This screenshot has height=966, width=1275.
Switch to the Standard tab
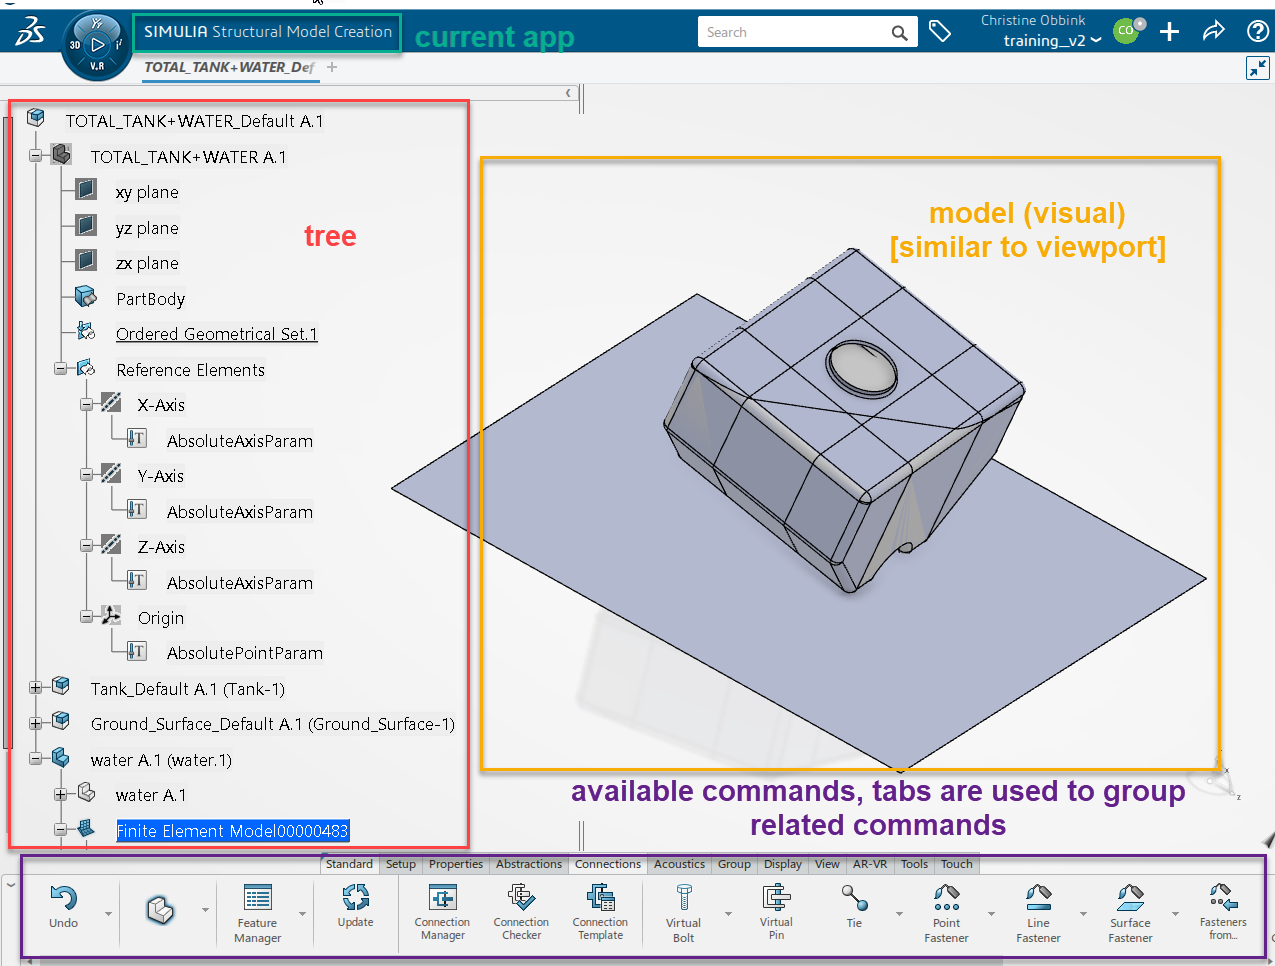[349, 864]
